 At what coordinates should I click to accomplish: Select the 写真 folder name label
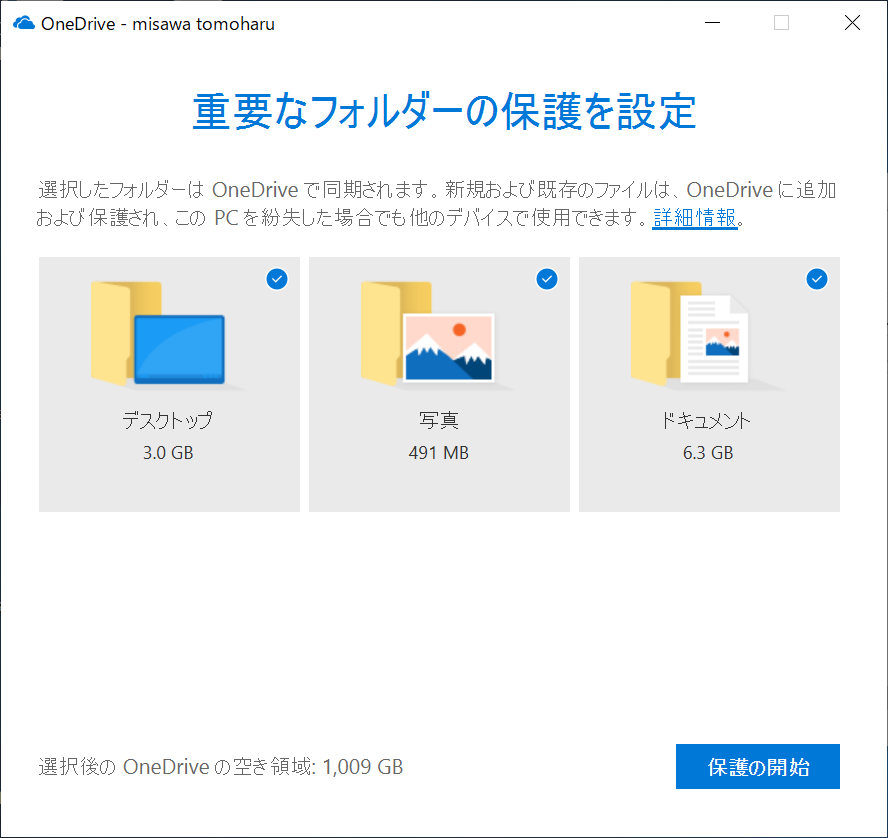point(439,420)
